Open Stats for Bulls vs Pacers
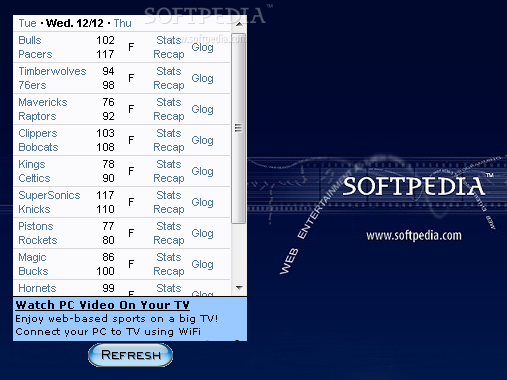This screenshot has width=507, height=380. 169,40
